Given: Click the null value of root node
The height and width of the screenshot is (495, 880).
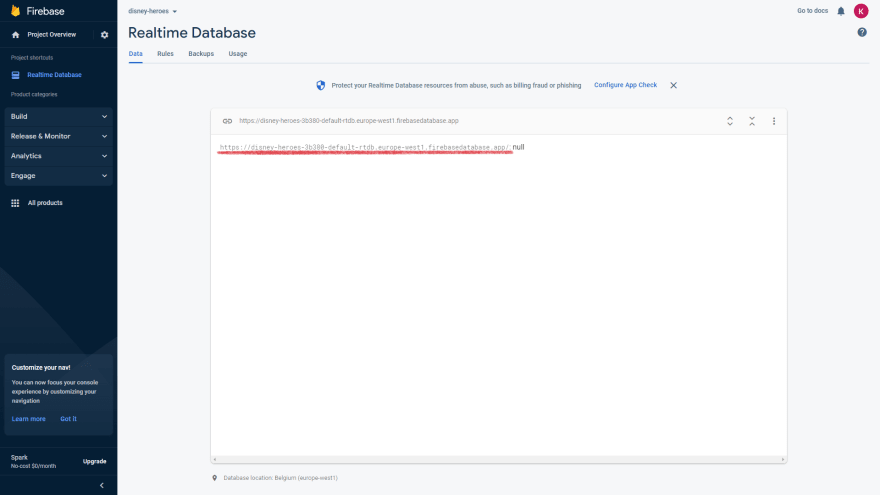Looking at the screenshot, I should pos(518,147).
